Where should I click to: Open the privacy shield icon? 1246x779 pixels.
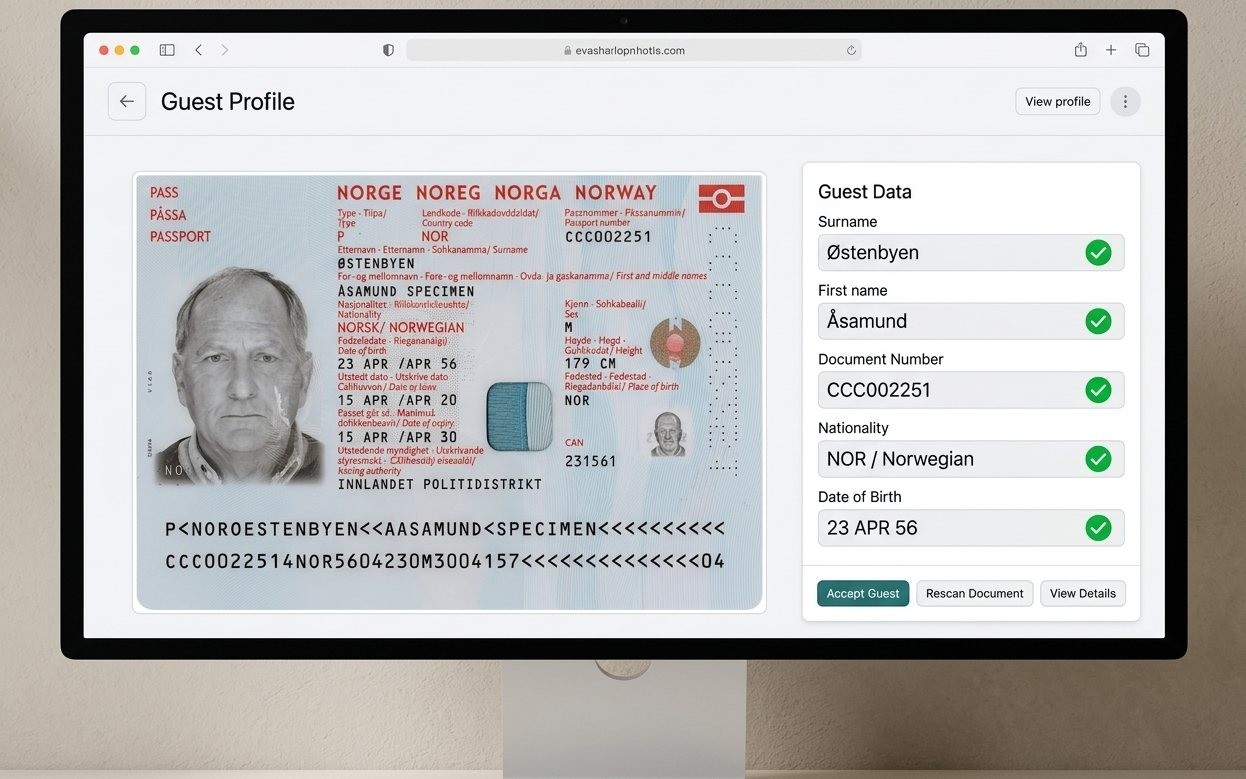click(x=388, y=50)
